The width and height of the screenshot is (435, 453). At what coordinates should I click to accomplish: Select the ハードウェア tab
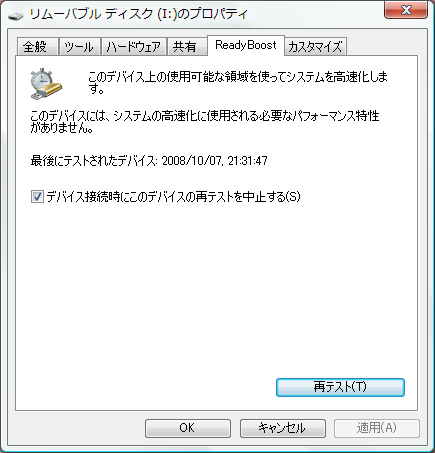133,46
